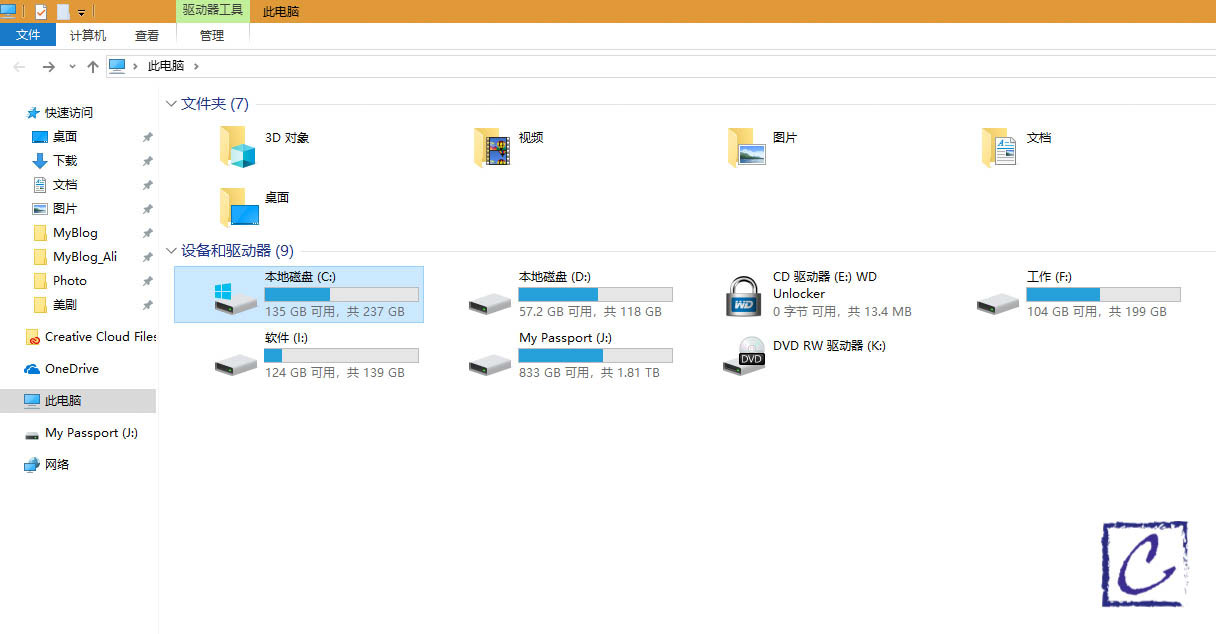Select the DVD RW 驱动器 (K:) icon

coord(743,357)
